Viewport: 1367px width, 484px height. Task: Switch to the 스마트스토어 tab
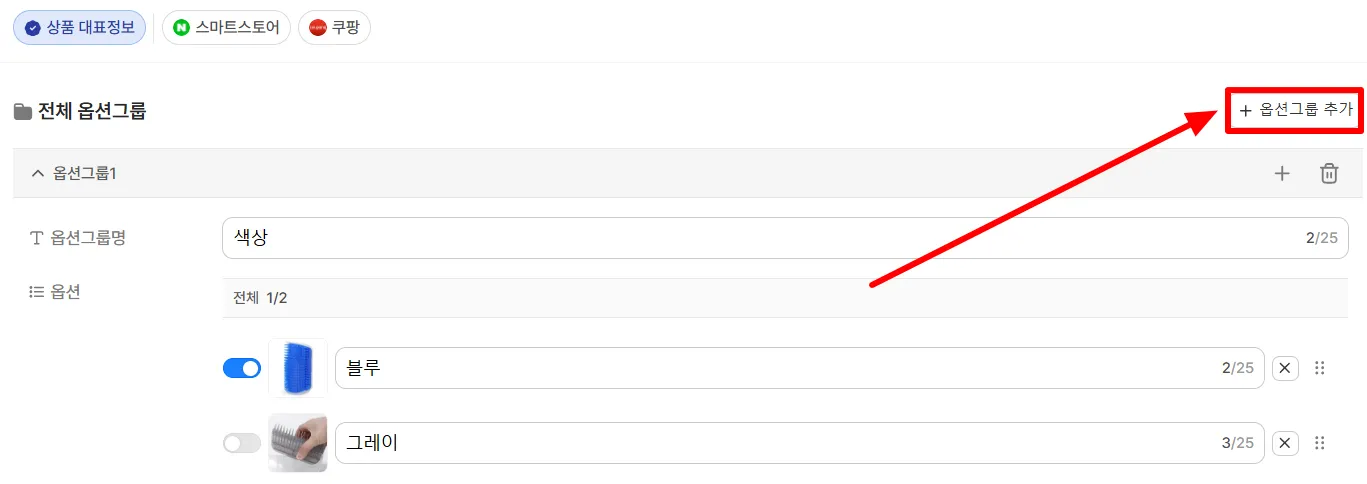coord(226,28)
